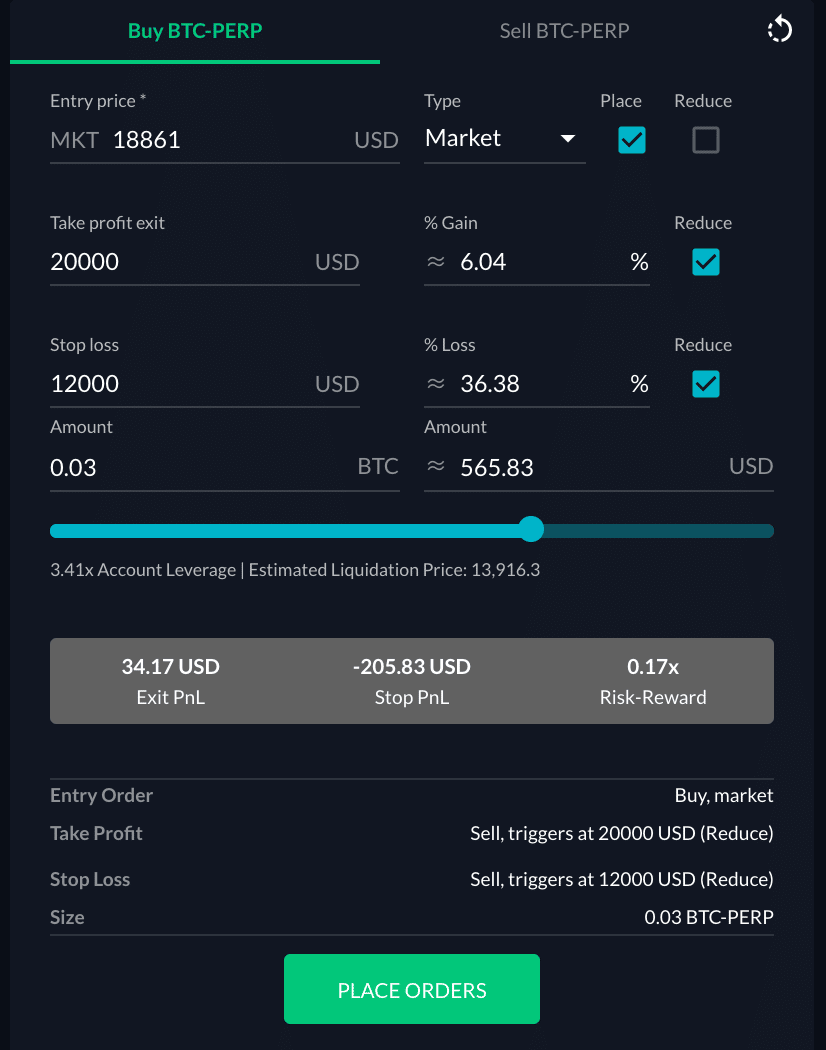
Task: Click the Stop PnL value
Action: tap(412, 666)
